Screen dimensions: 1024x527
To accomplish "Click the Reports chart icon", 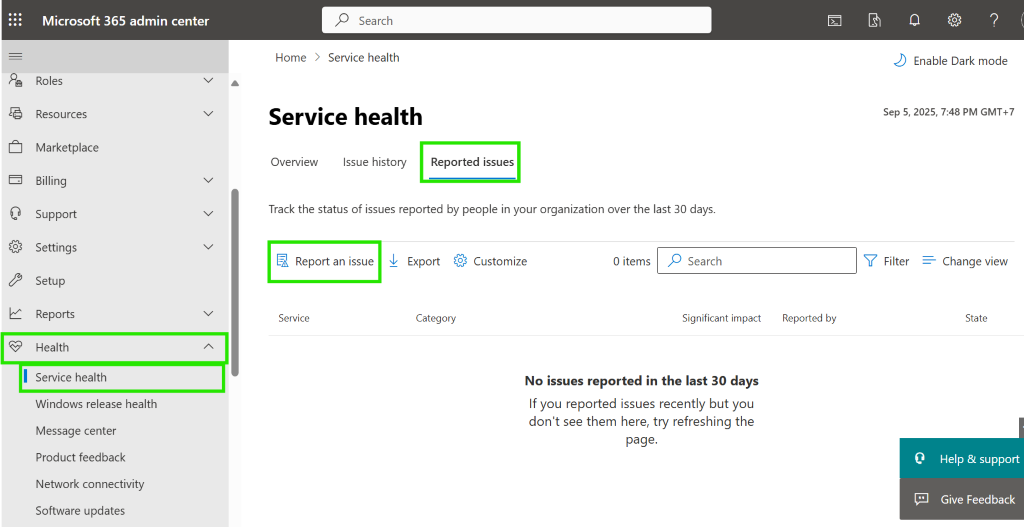I will [16, 313].
